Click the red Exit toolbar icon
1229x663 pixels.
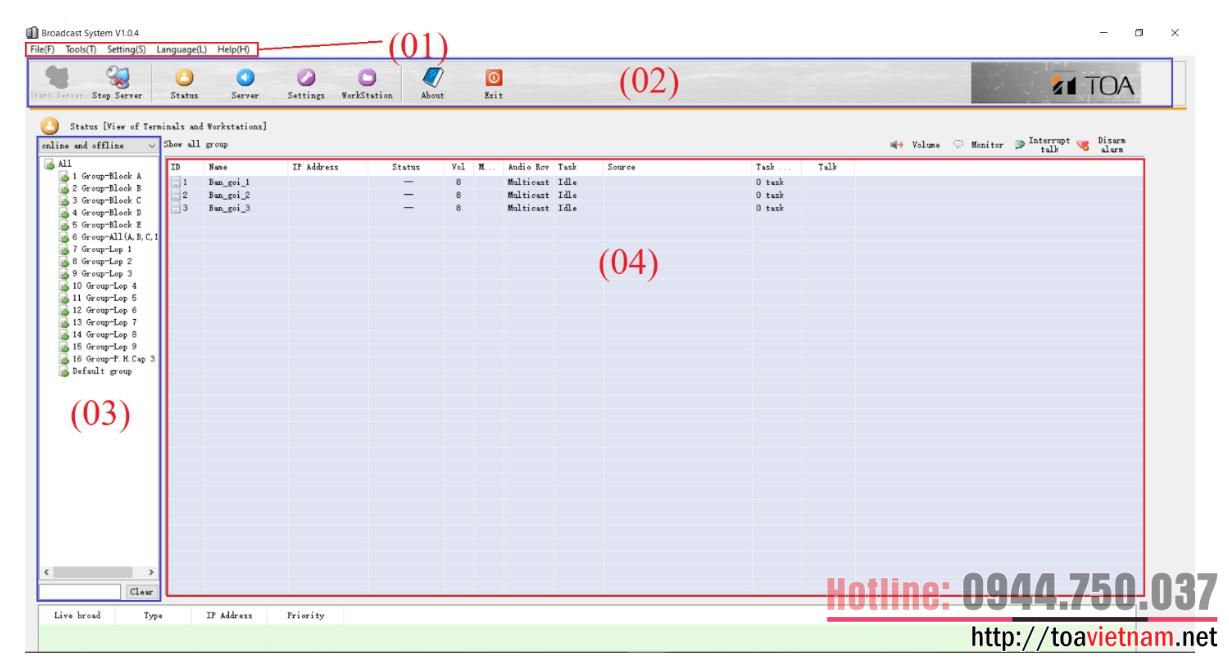[x=493, y=77]
